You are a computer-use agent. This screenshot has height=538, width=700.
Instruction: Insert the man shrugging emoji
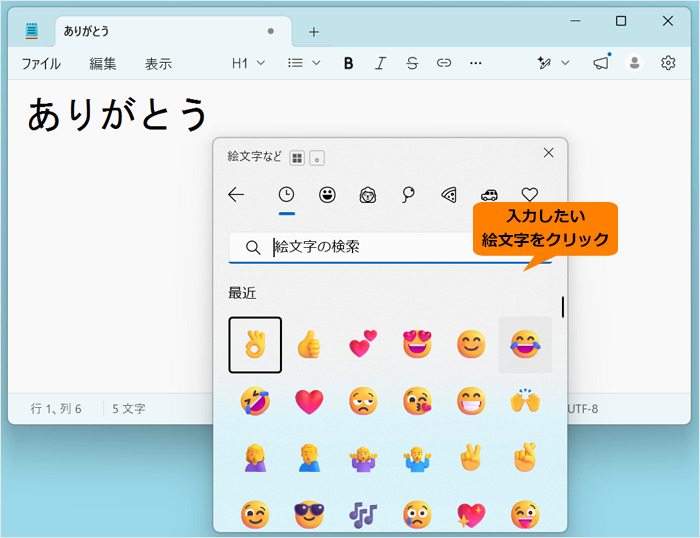coord(417,459)
